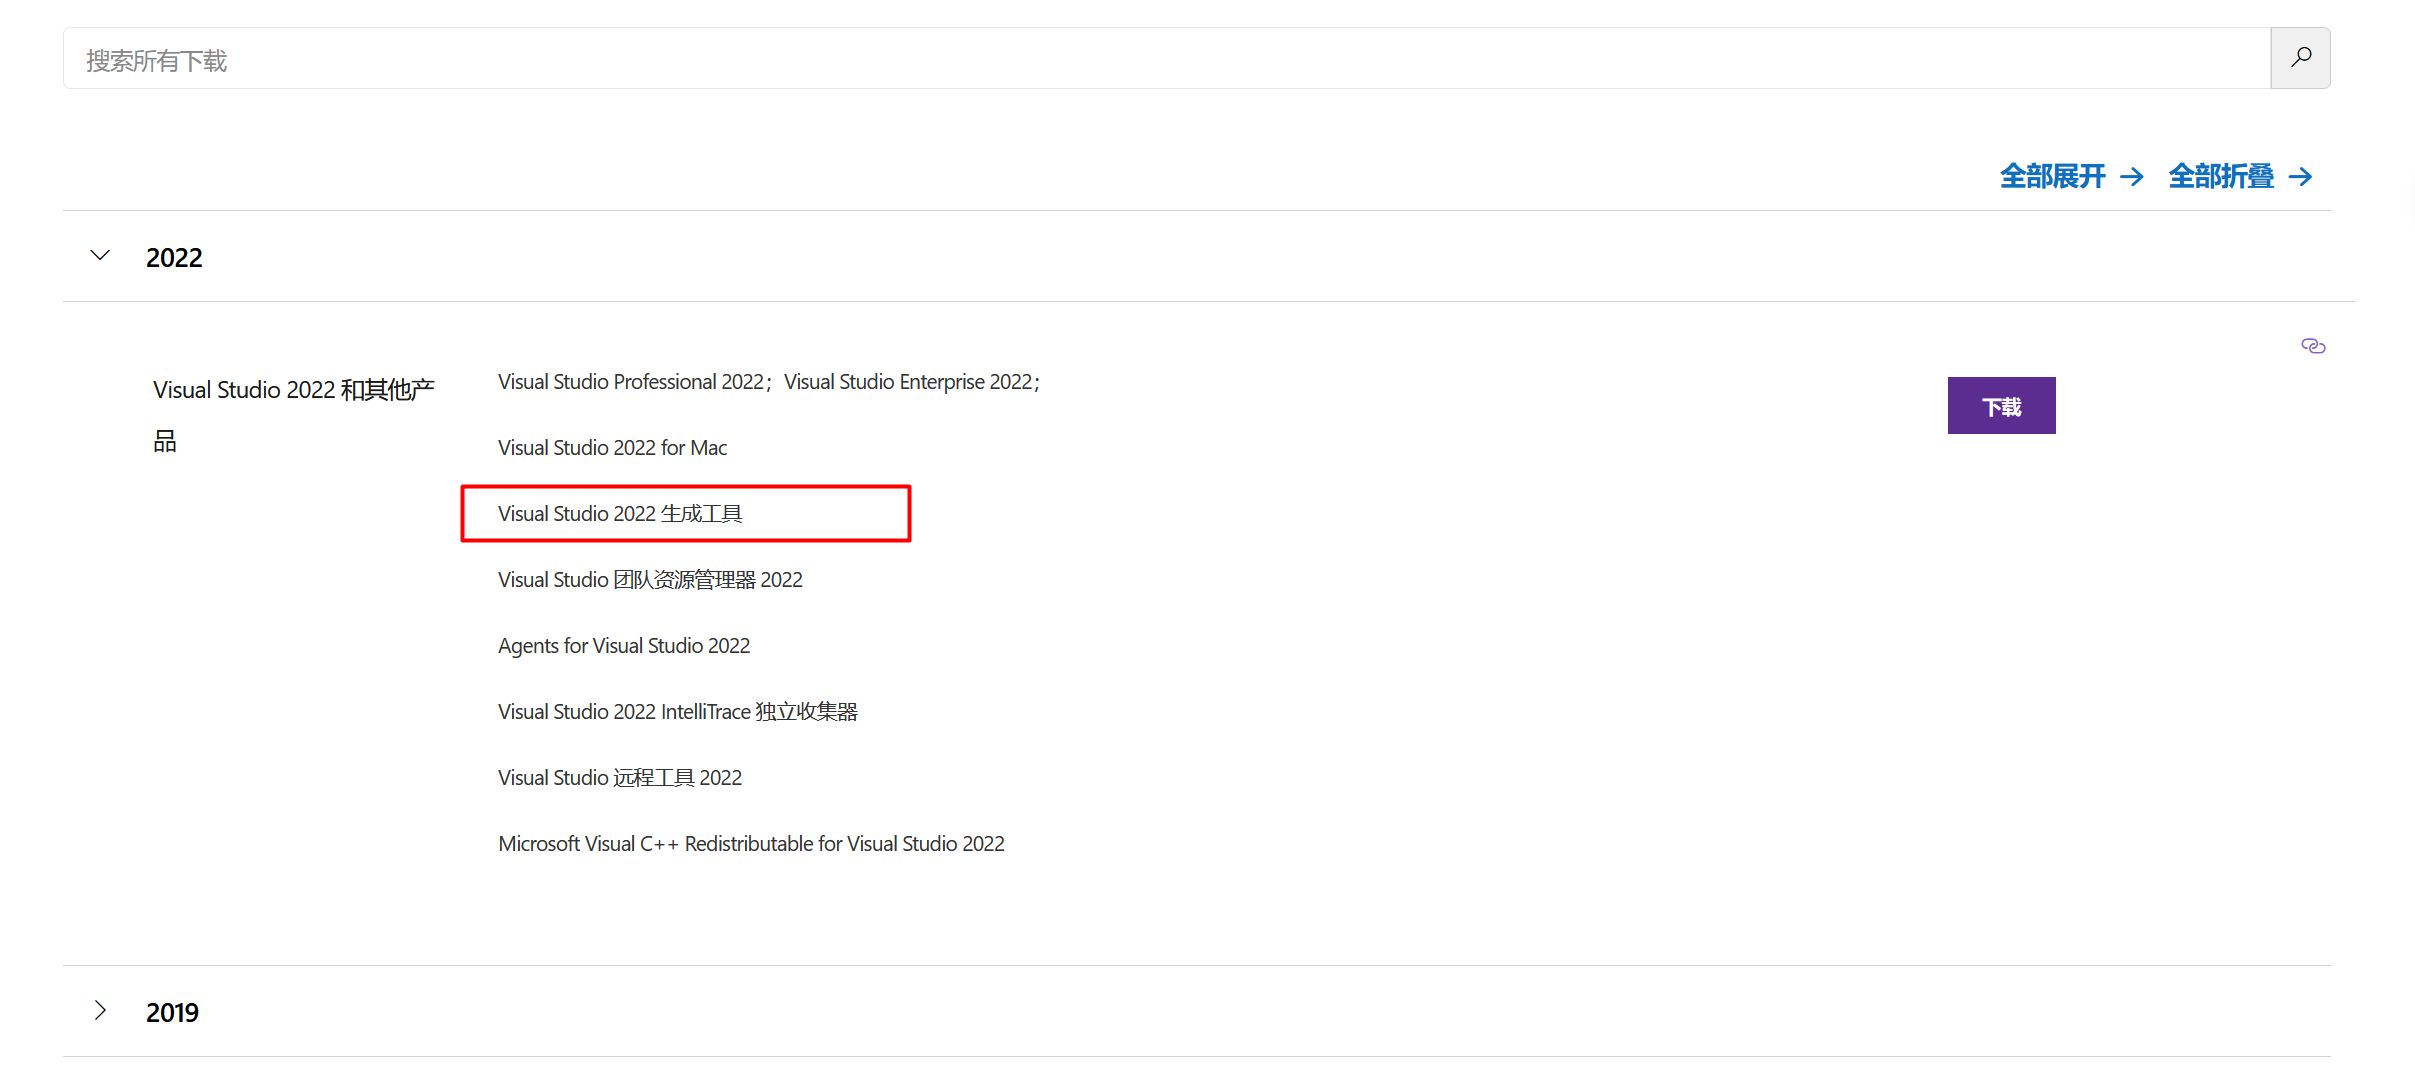Copy link icon beside the download row
This screenshot has height=1084, width=2415.
[2313, 346]
